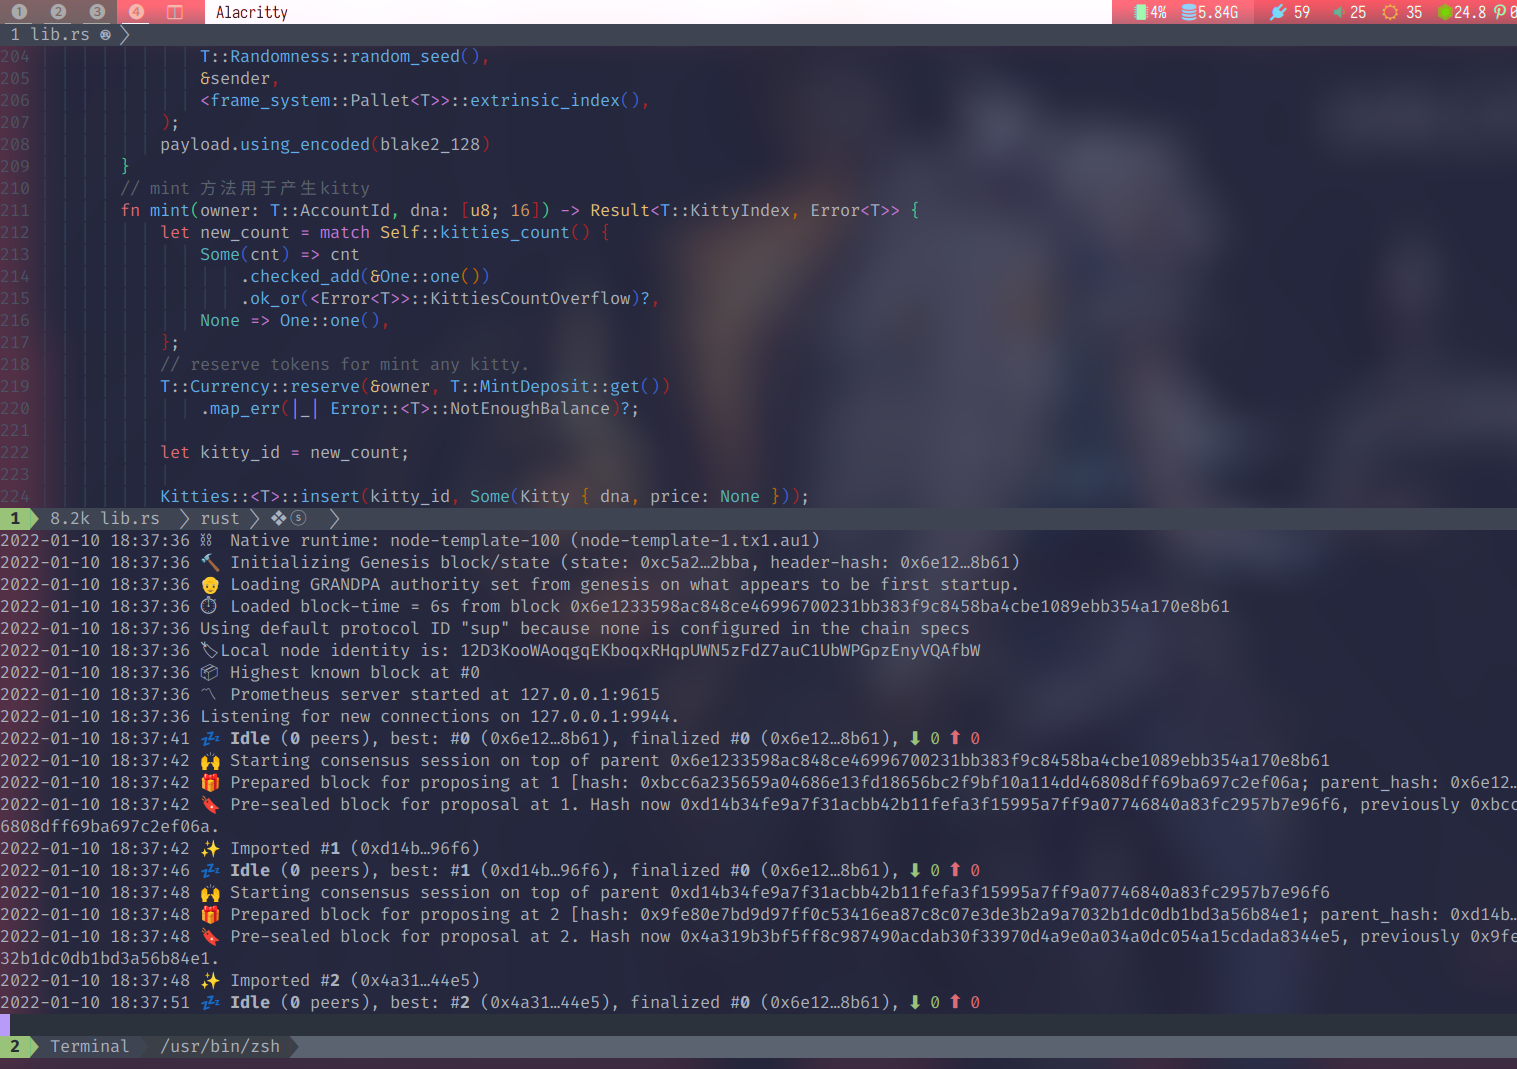The image size is (1517, 1069).
Task: Click the /usr/bin/zsh statusline segment
Action: [220, 1046]
